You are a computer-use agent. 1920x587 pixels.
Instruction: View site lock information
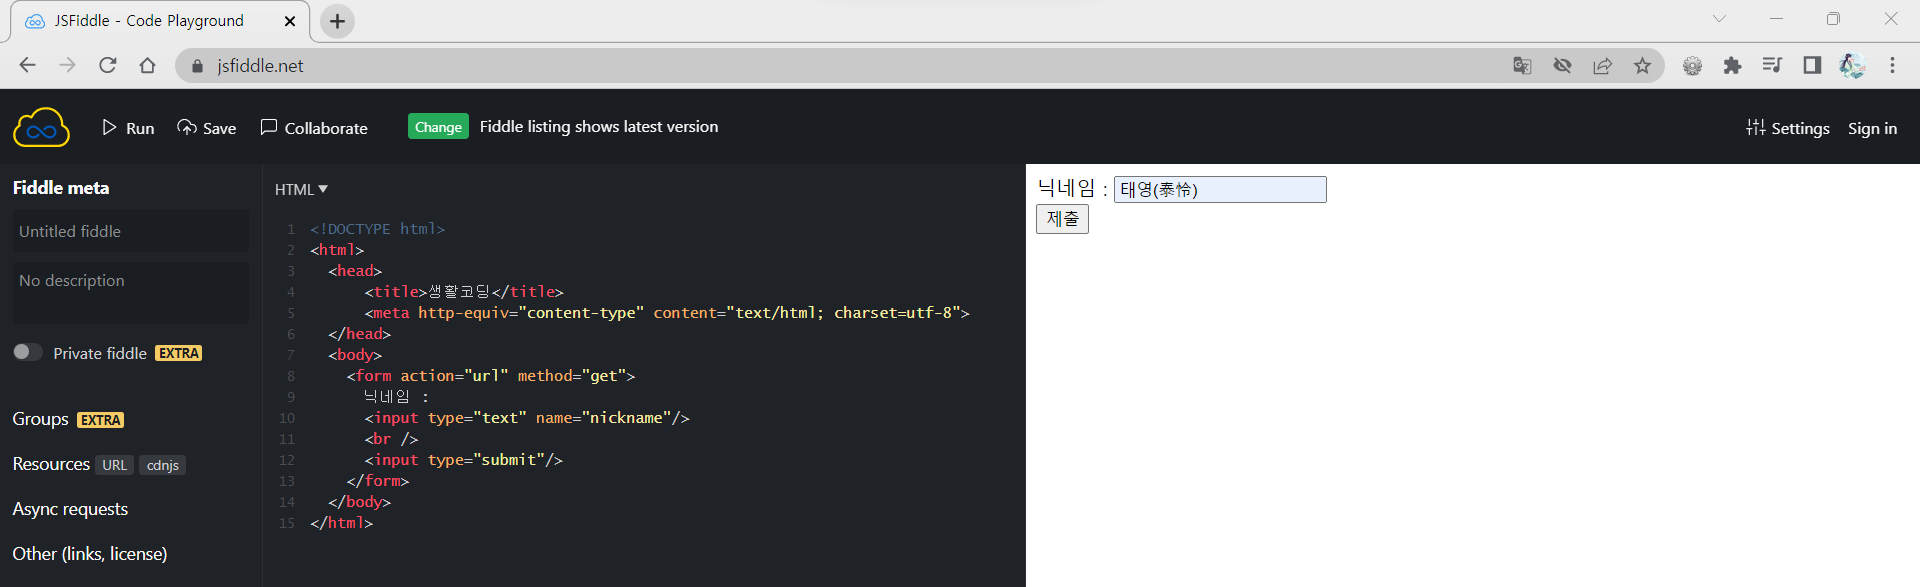(197, 66)
